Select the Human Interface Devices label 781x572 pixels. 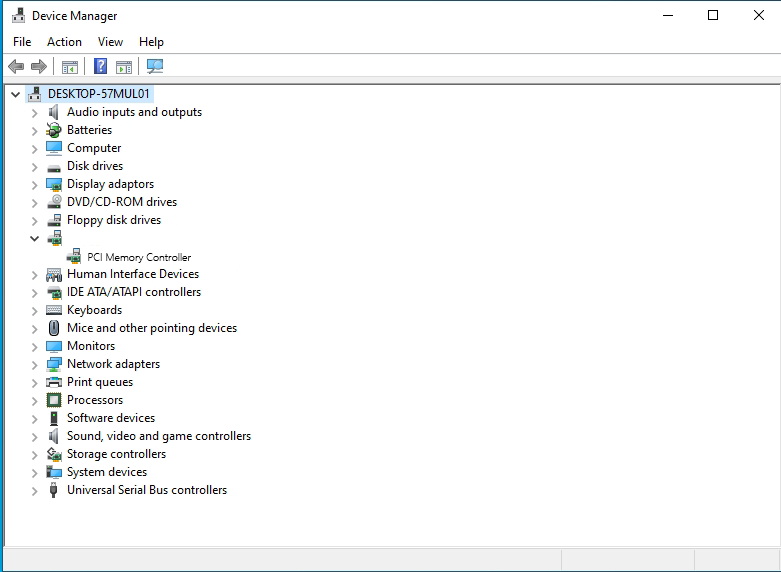tap(133, 274)
